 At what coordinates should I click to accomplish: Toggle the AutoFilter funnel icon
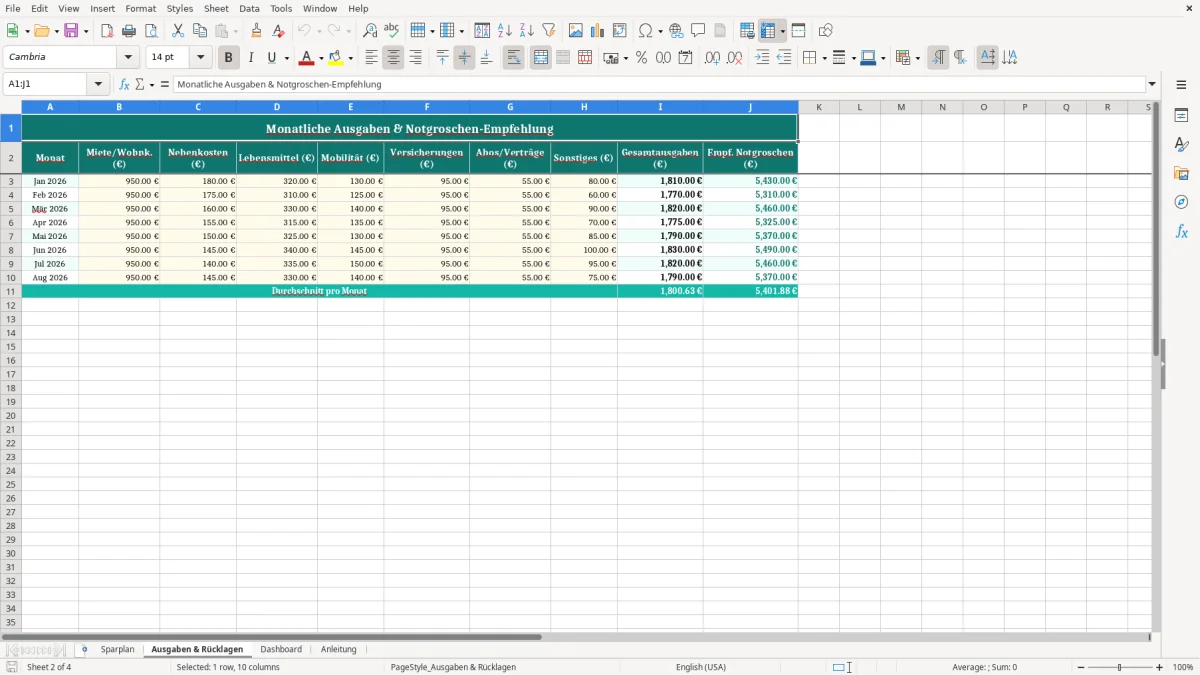[549, 31]
